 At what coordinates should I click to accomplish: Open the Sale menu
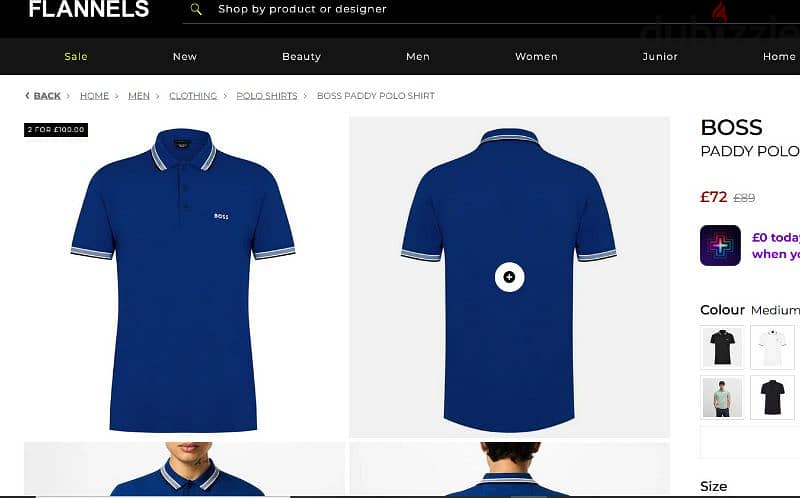pos(76,57)
